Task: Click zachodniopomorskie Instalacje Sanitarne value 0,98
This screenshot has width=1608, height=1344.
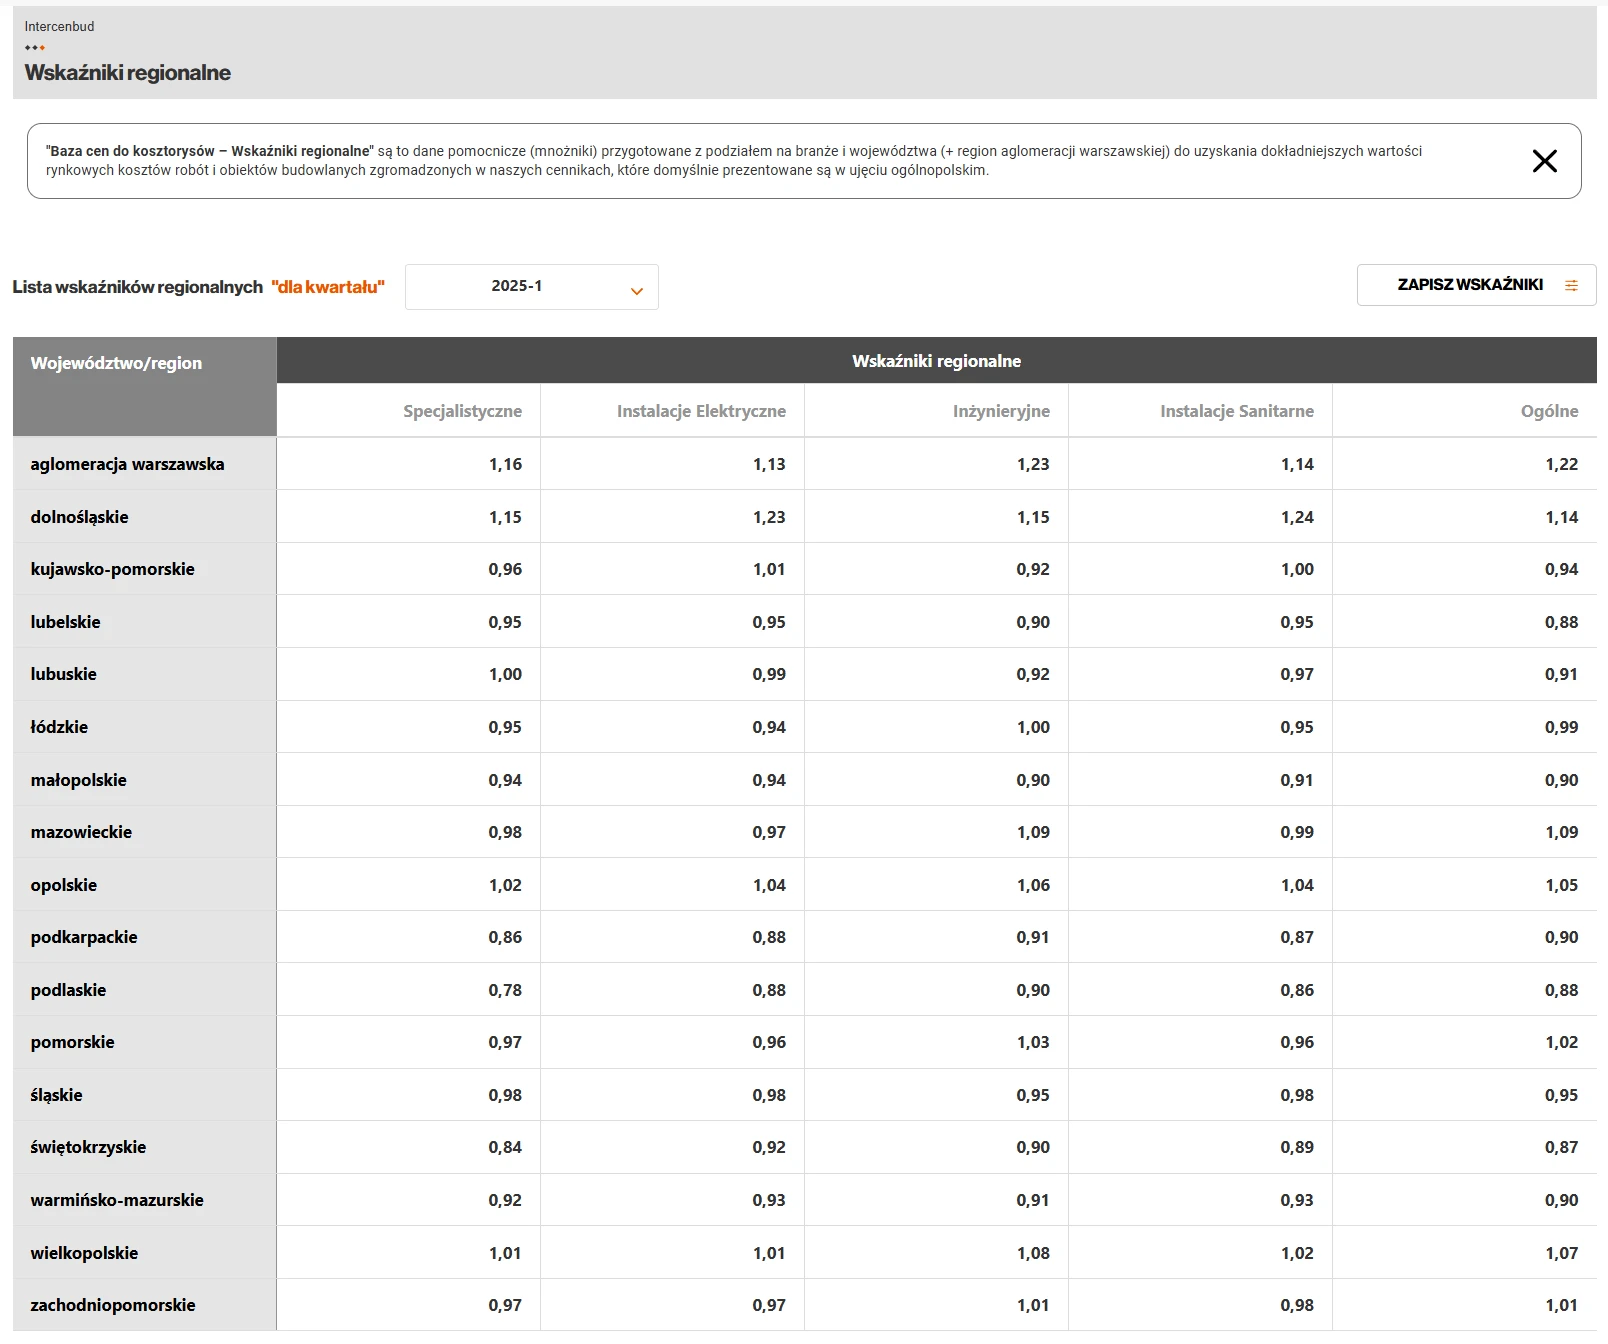Action: (1297, 1305)
